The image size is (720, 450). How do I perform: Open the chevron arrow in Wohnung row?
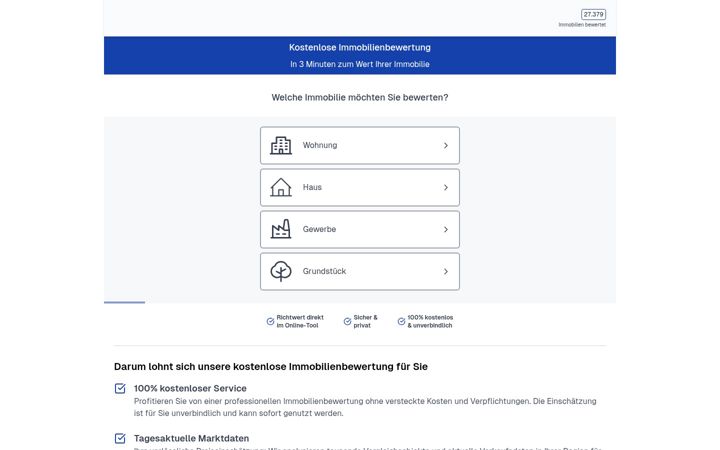445,146
